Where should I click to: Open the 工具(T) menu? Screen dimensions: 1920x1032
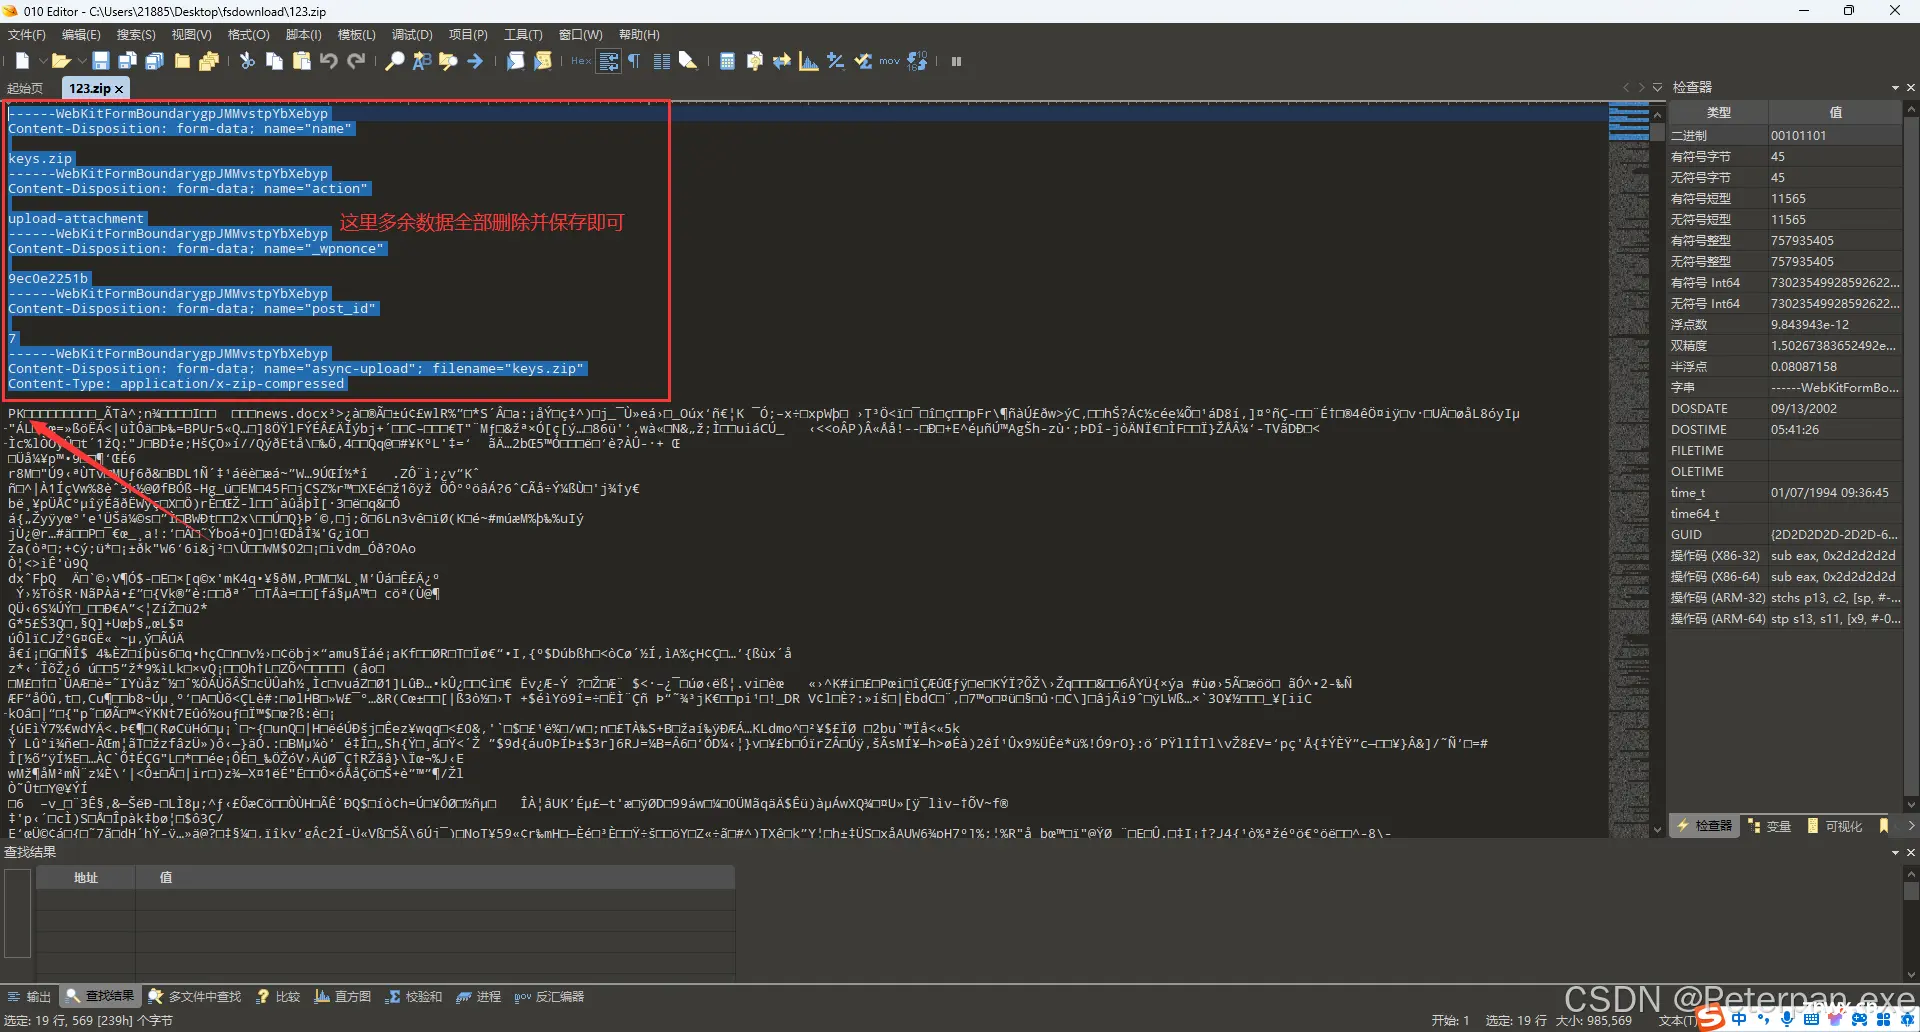pyautogui.click(x=523, y=35)
